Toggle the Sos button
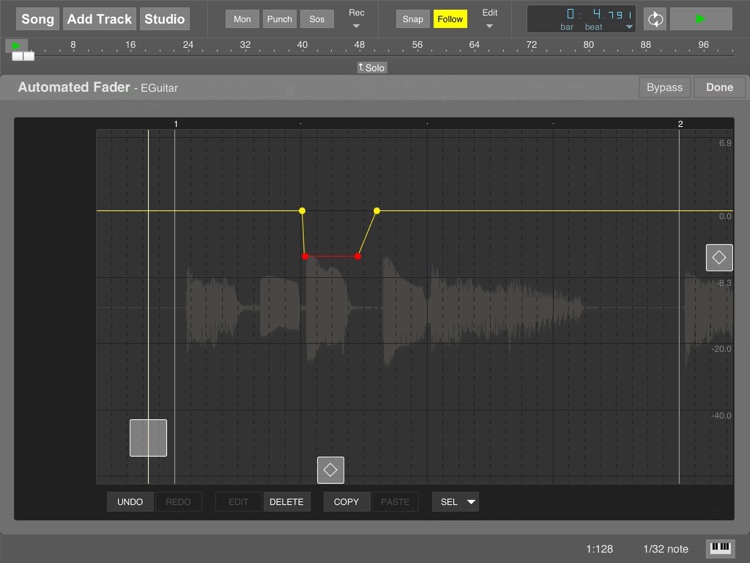This screenshot has height=563, width=750. coord(317,19)
